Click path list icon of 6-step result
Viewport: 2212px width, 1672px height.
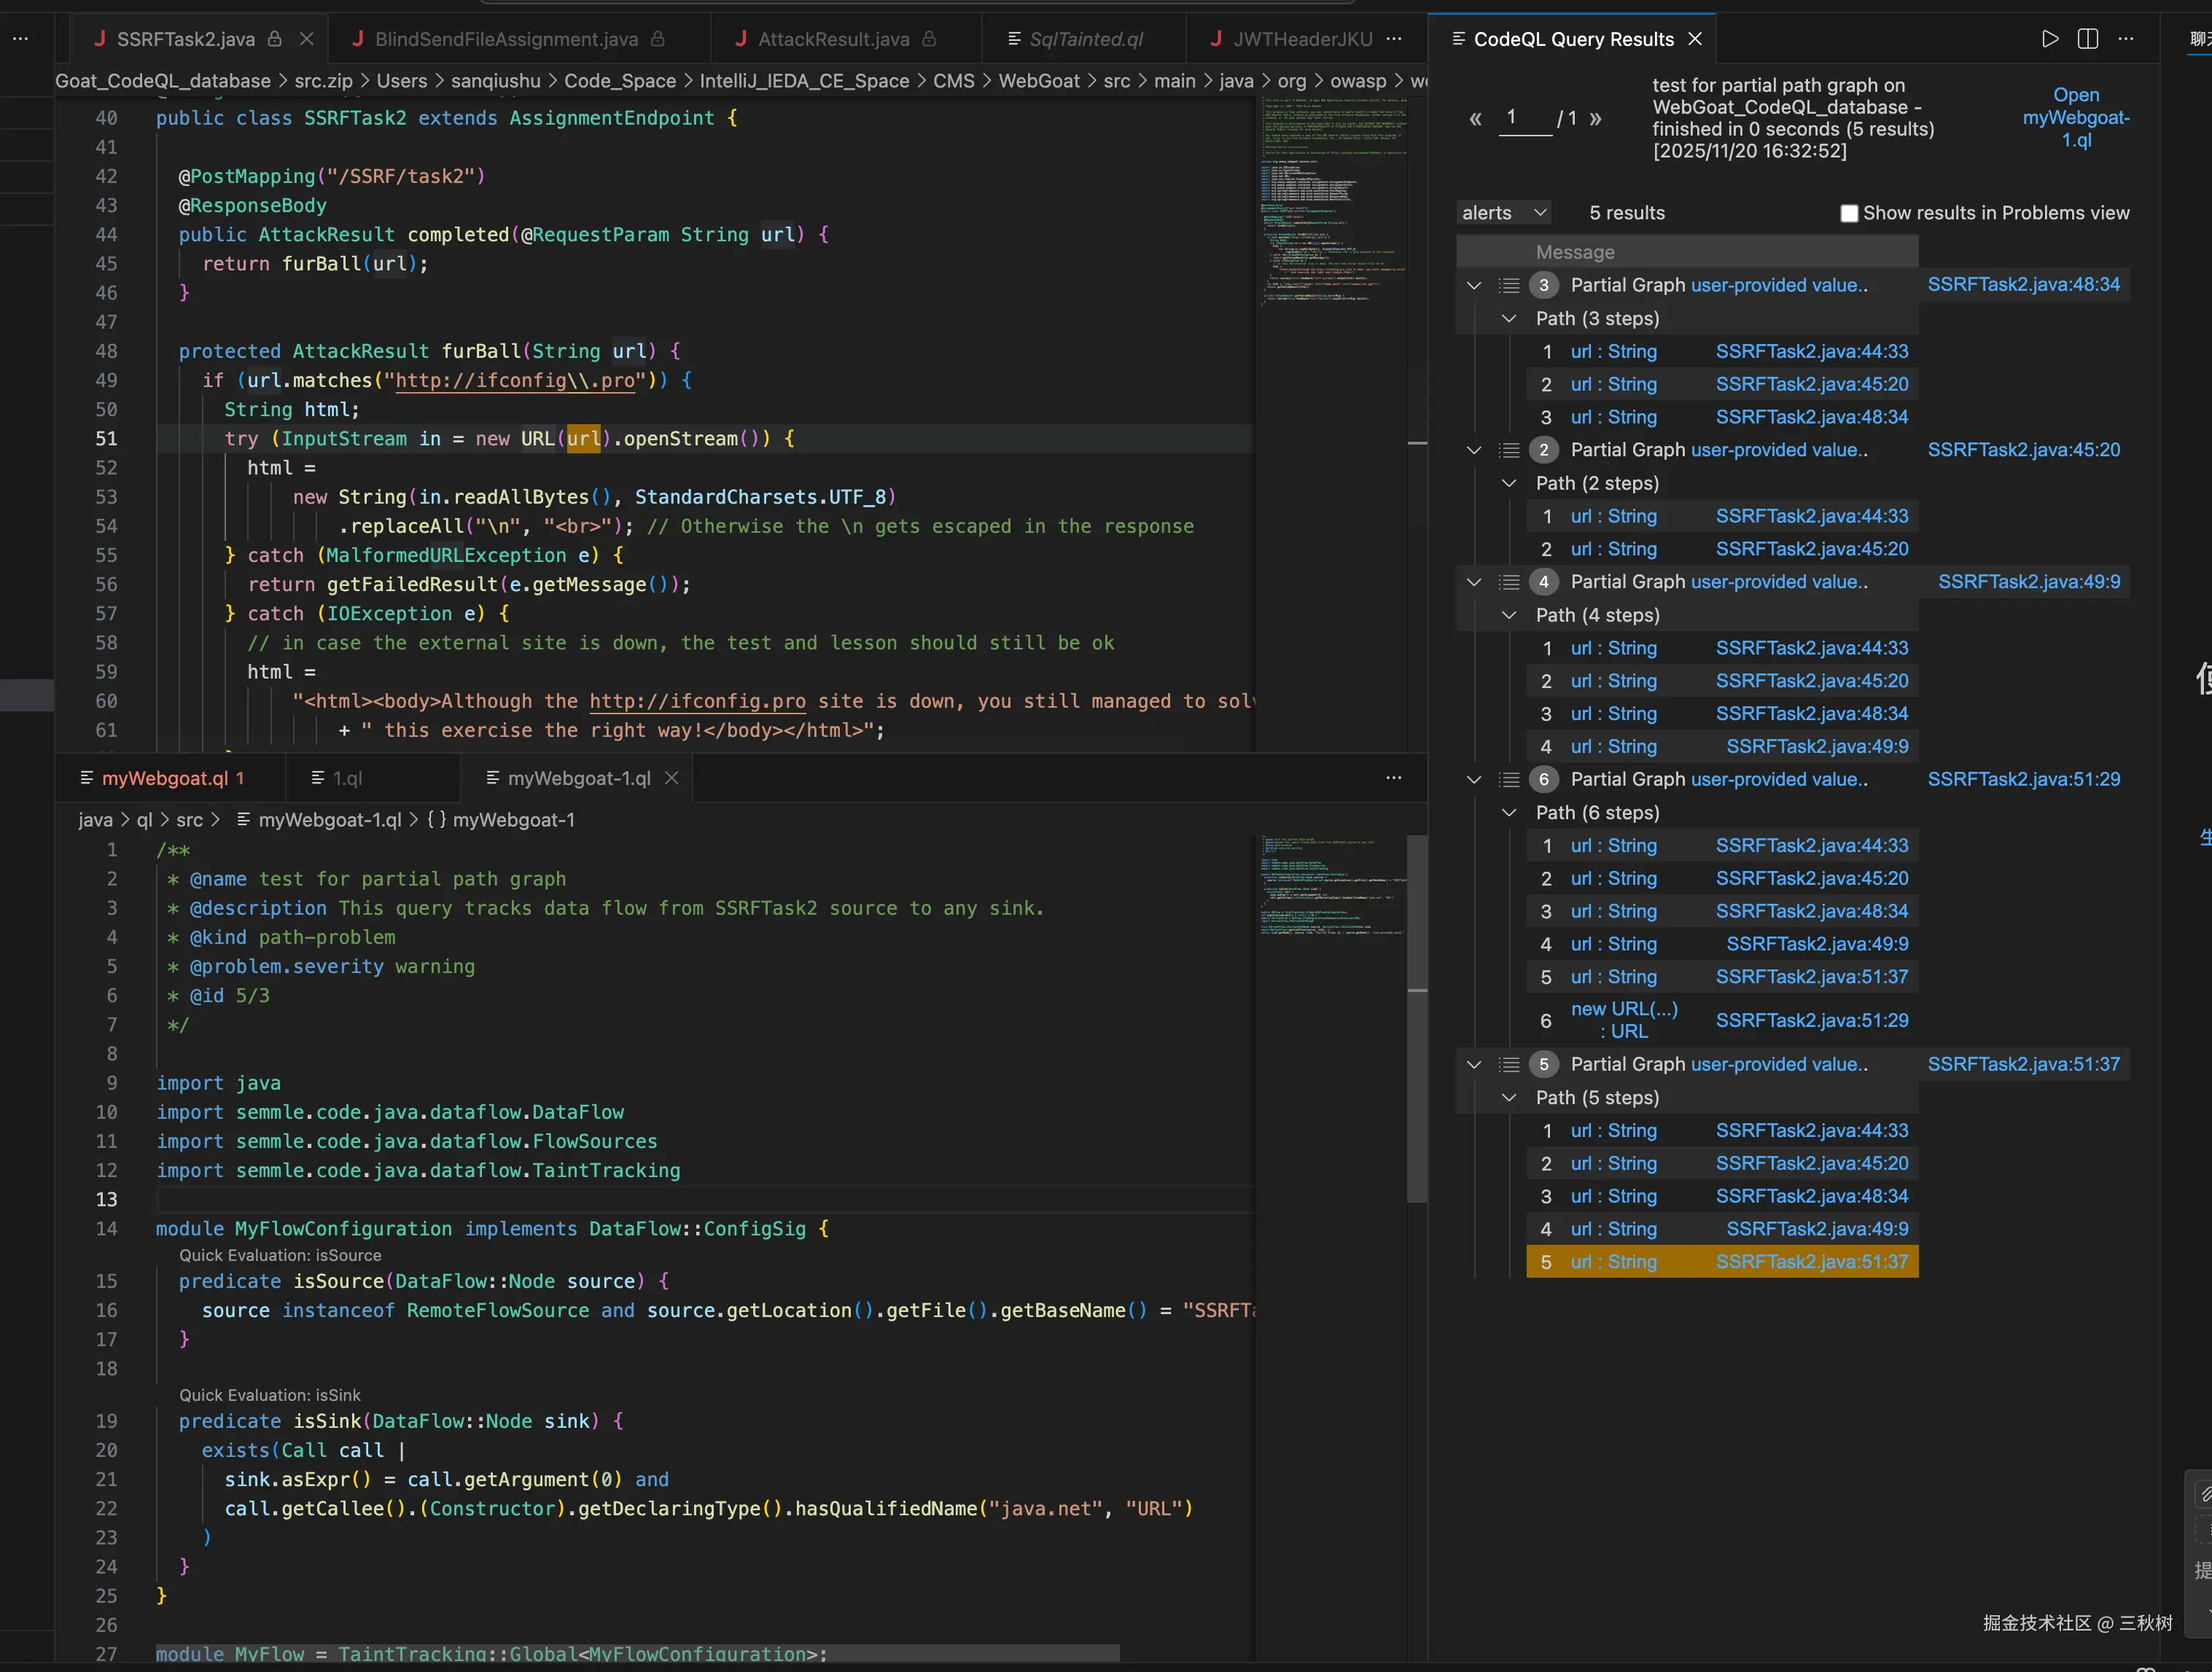pos(1509,780)
